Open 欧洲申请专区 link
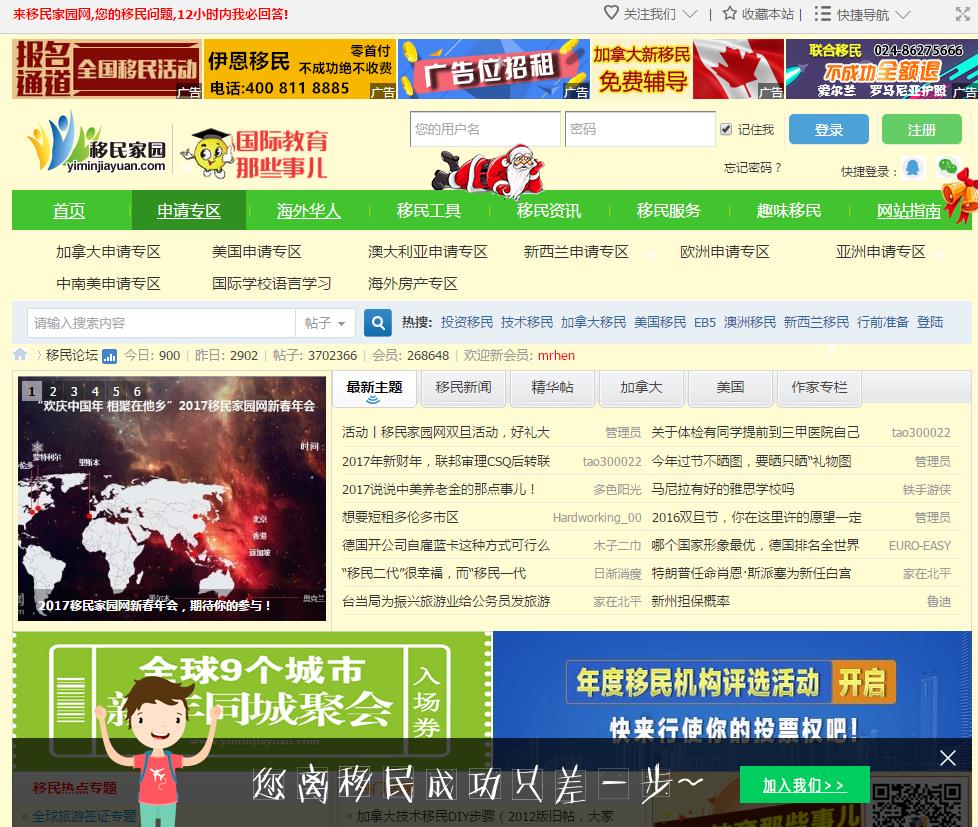 [725, 252]
